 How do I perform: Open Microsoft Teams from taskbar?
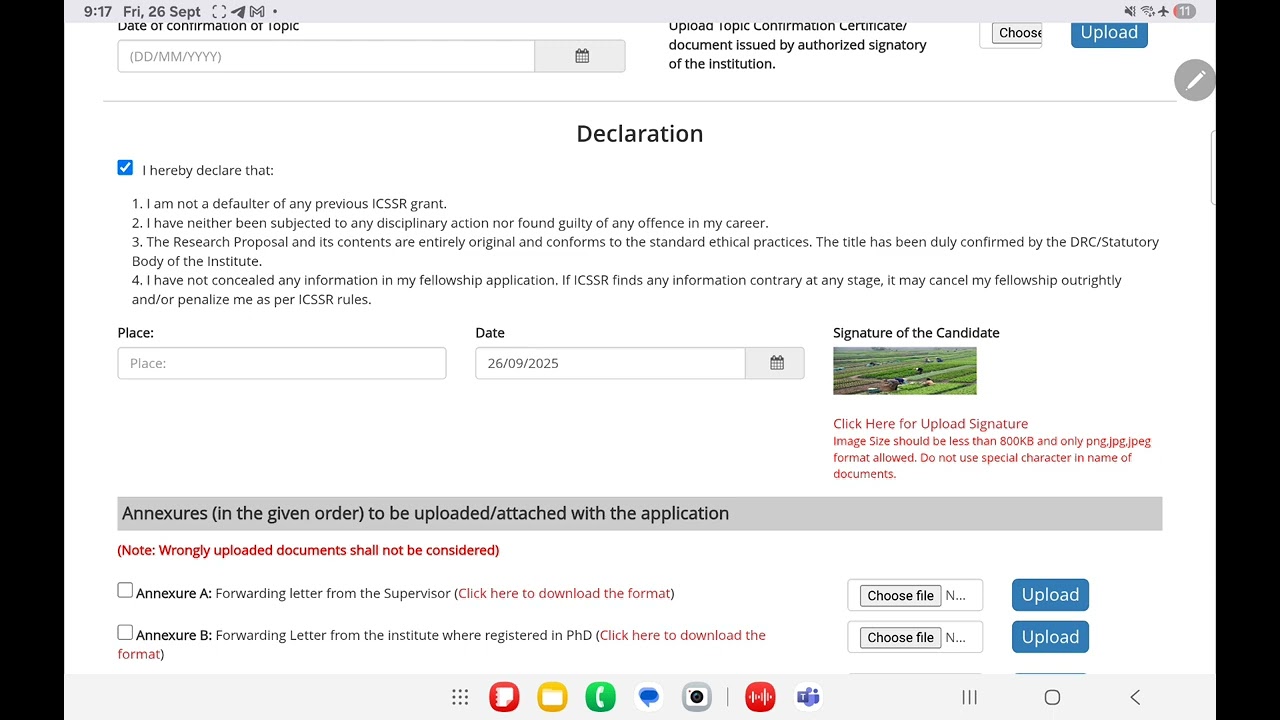(x=808, y=697)
